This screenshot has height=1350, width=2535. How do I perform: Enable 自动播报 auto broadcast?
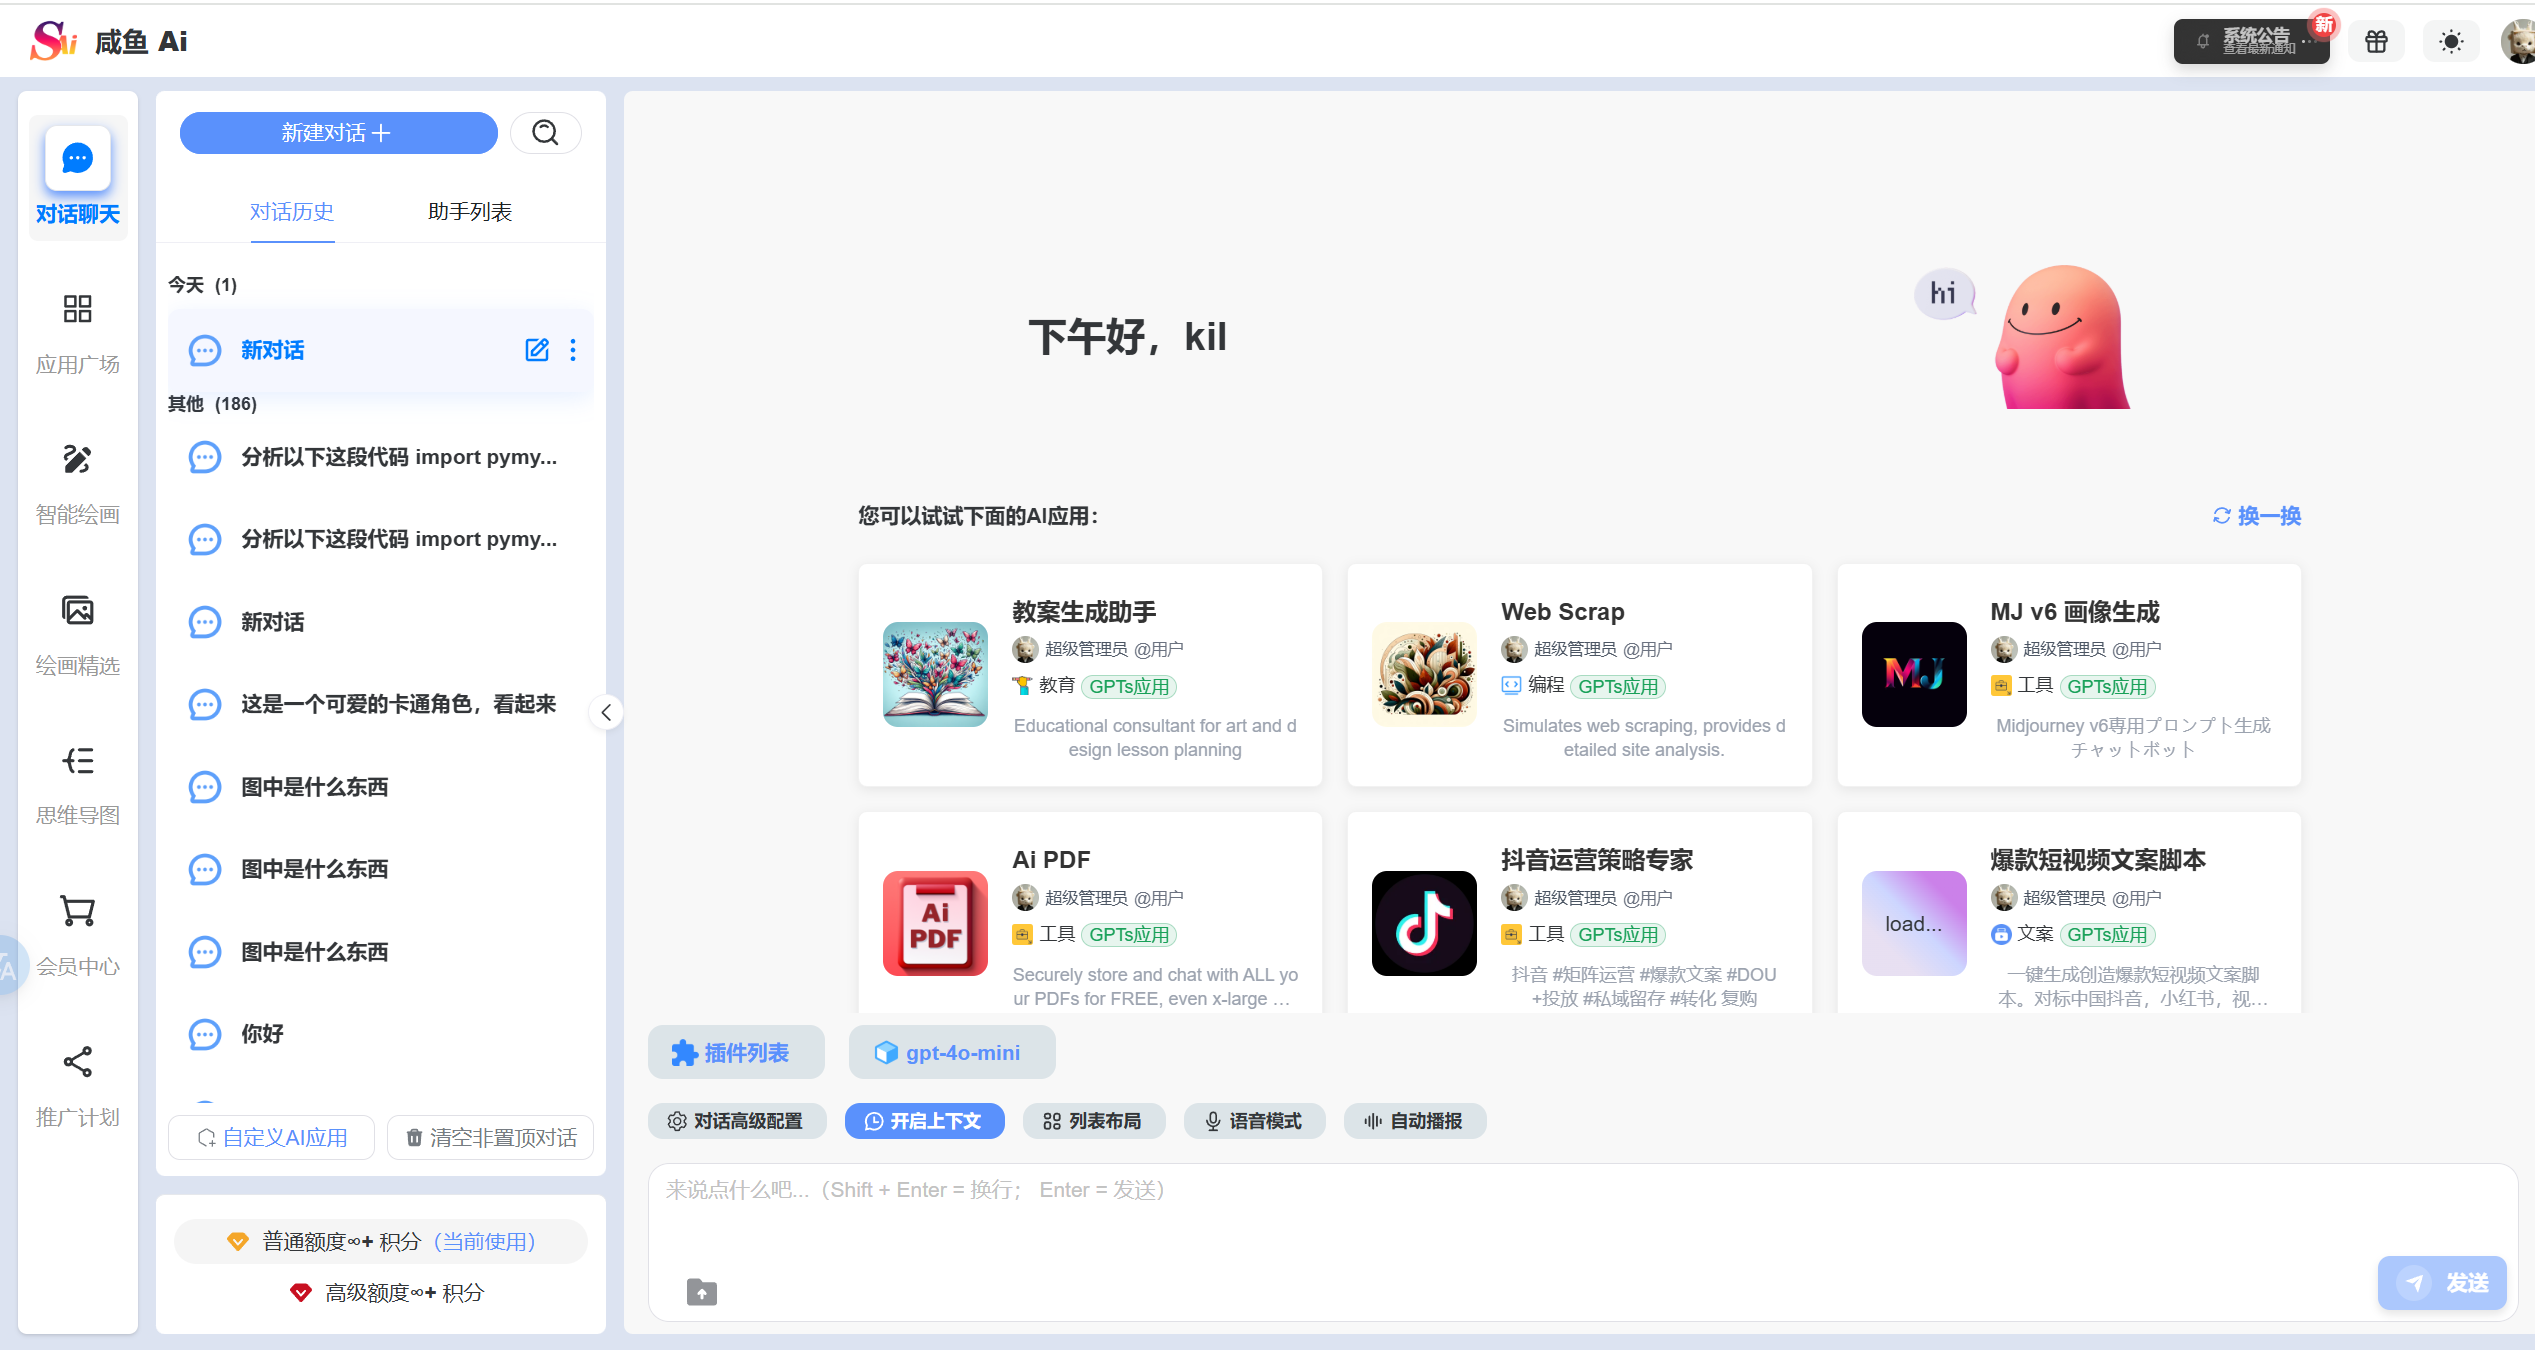[x=1414, y=1120]
